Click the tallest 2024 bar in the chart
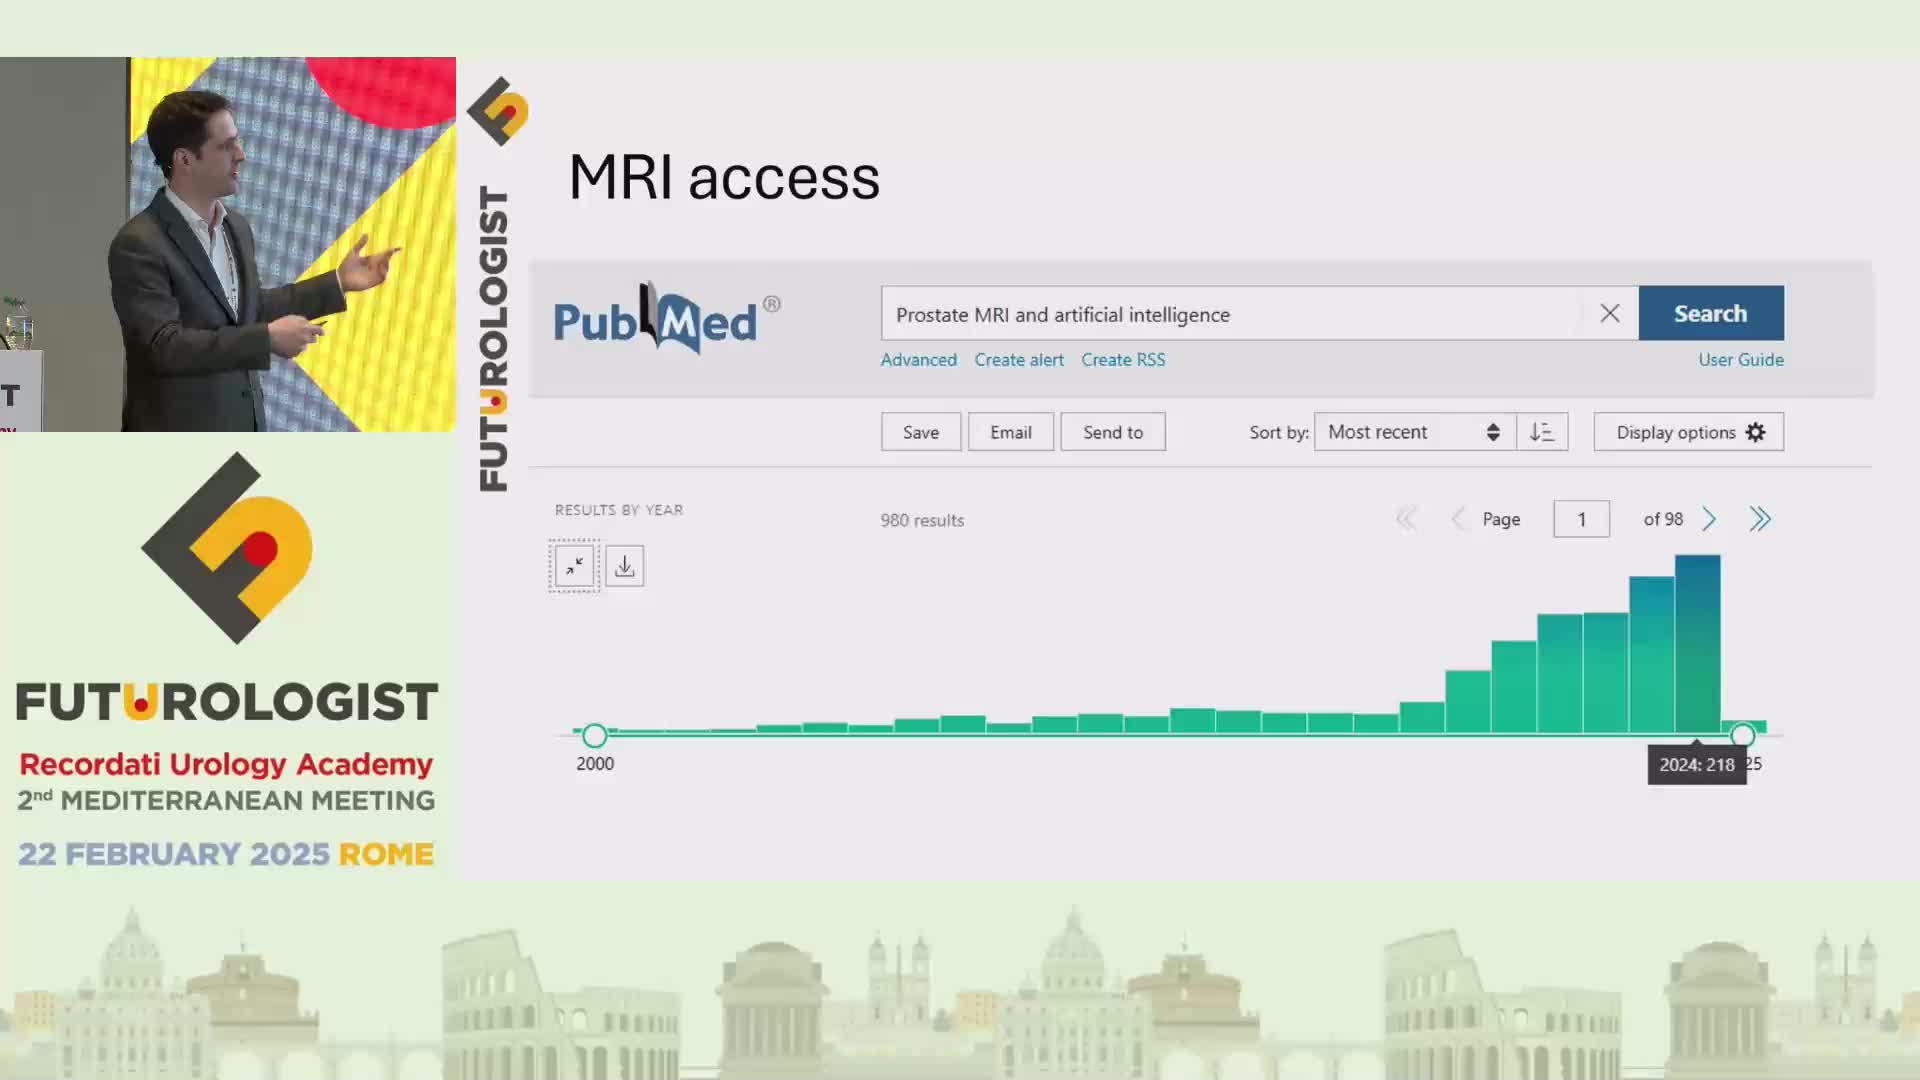 point(1698,644)
